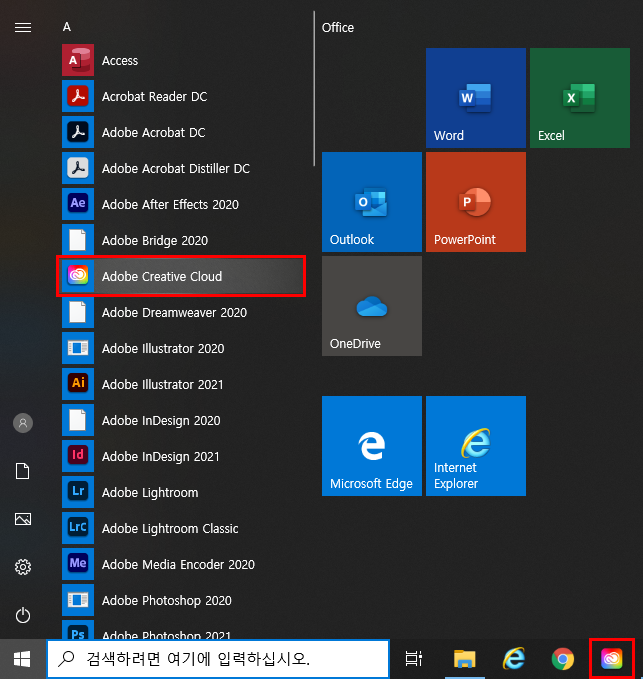This screenshot has height=679, width=643.
Task: Open Adobe Illustrator 2020 icon
Action: 78,348
